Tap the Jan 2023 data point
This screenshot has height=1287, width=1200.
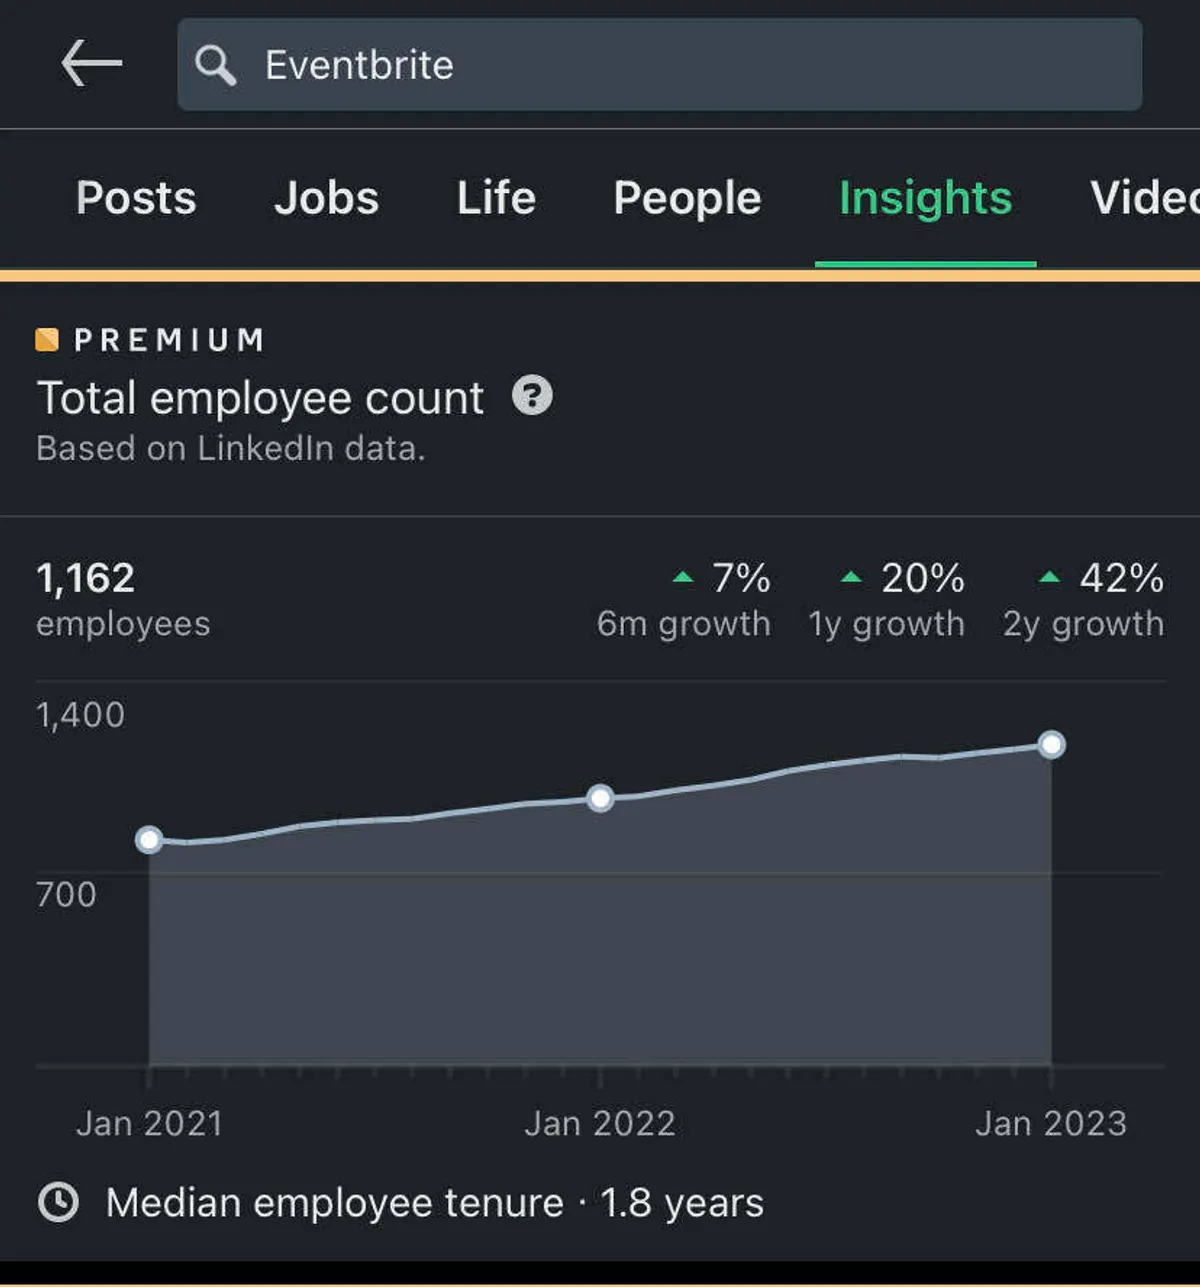1051,744
